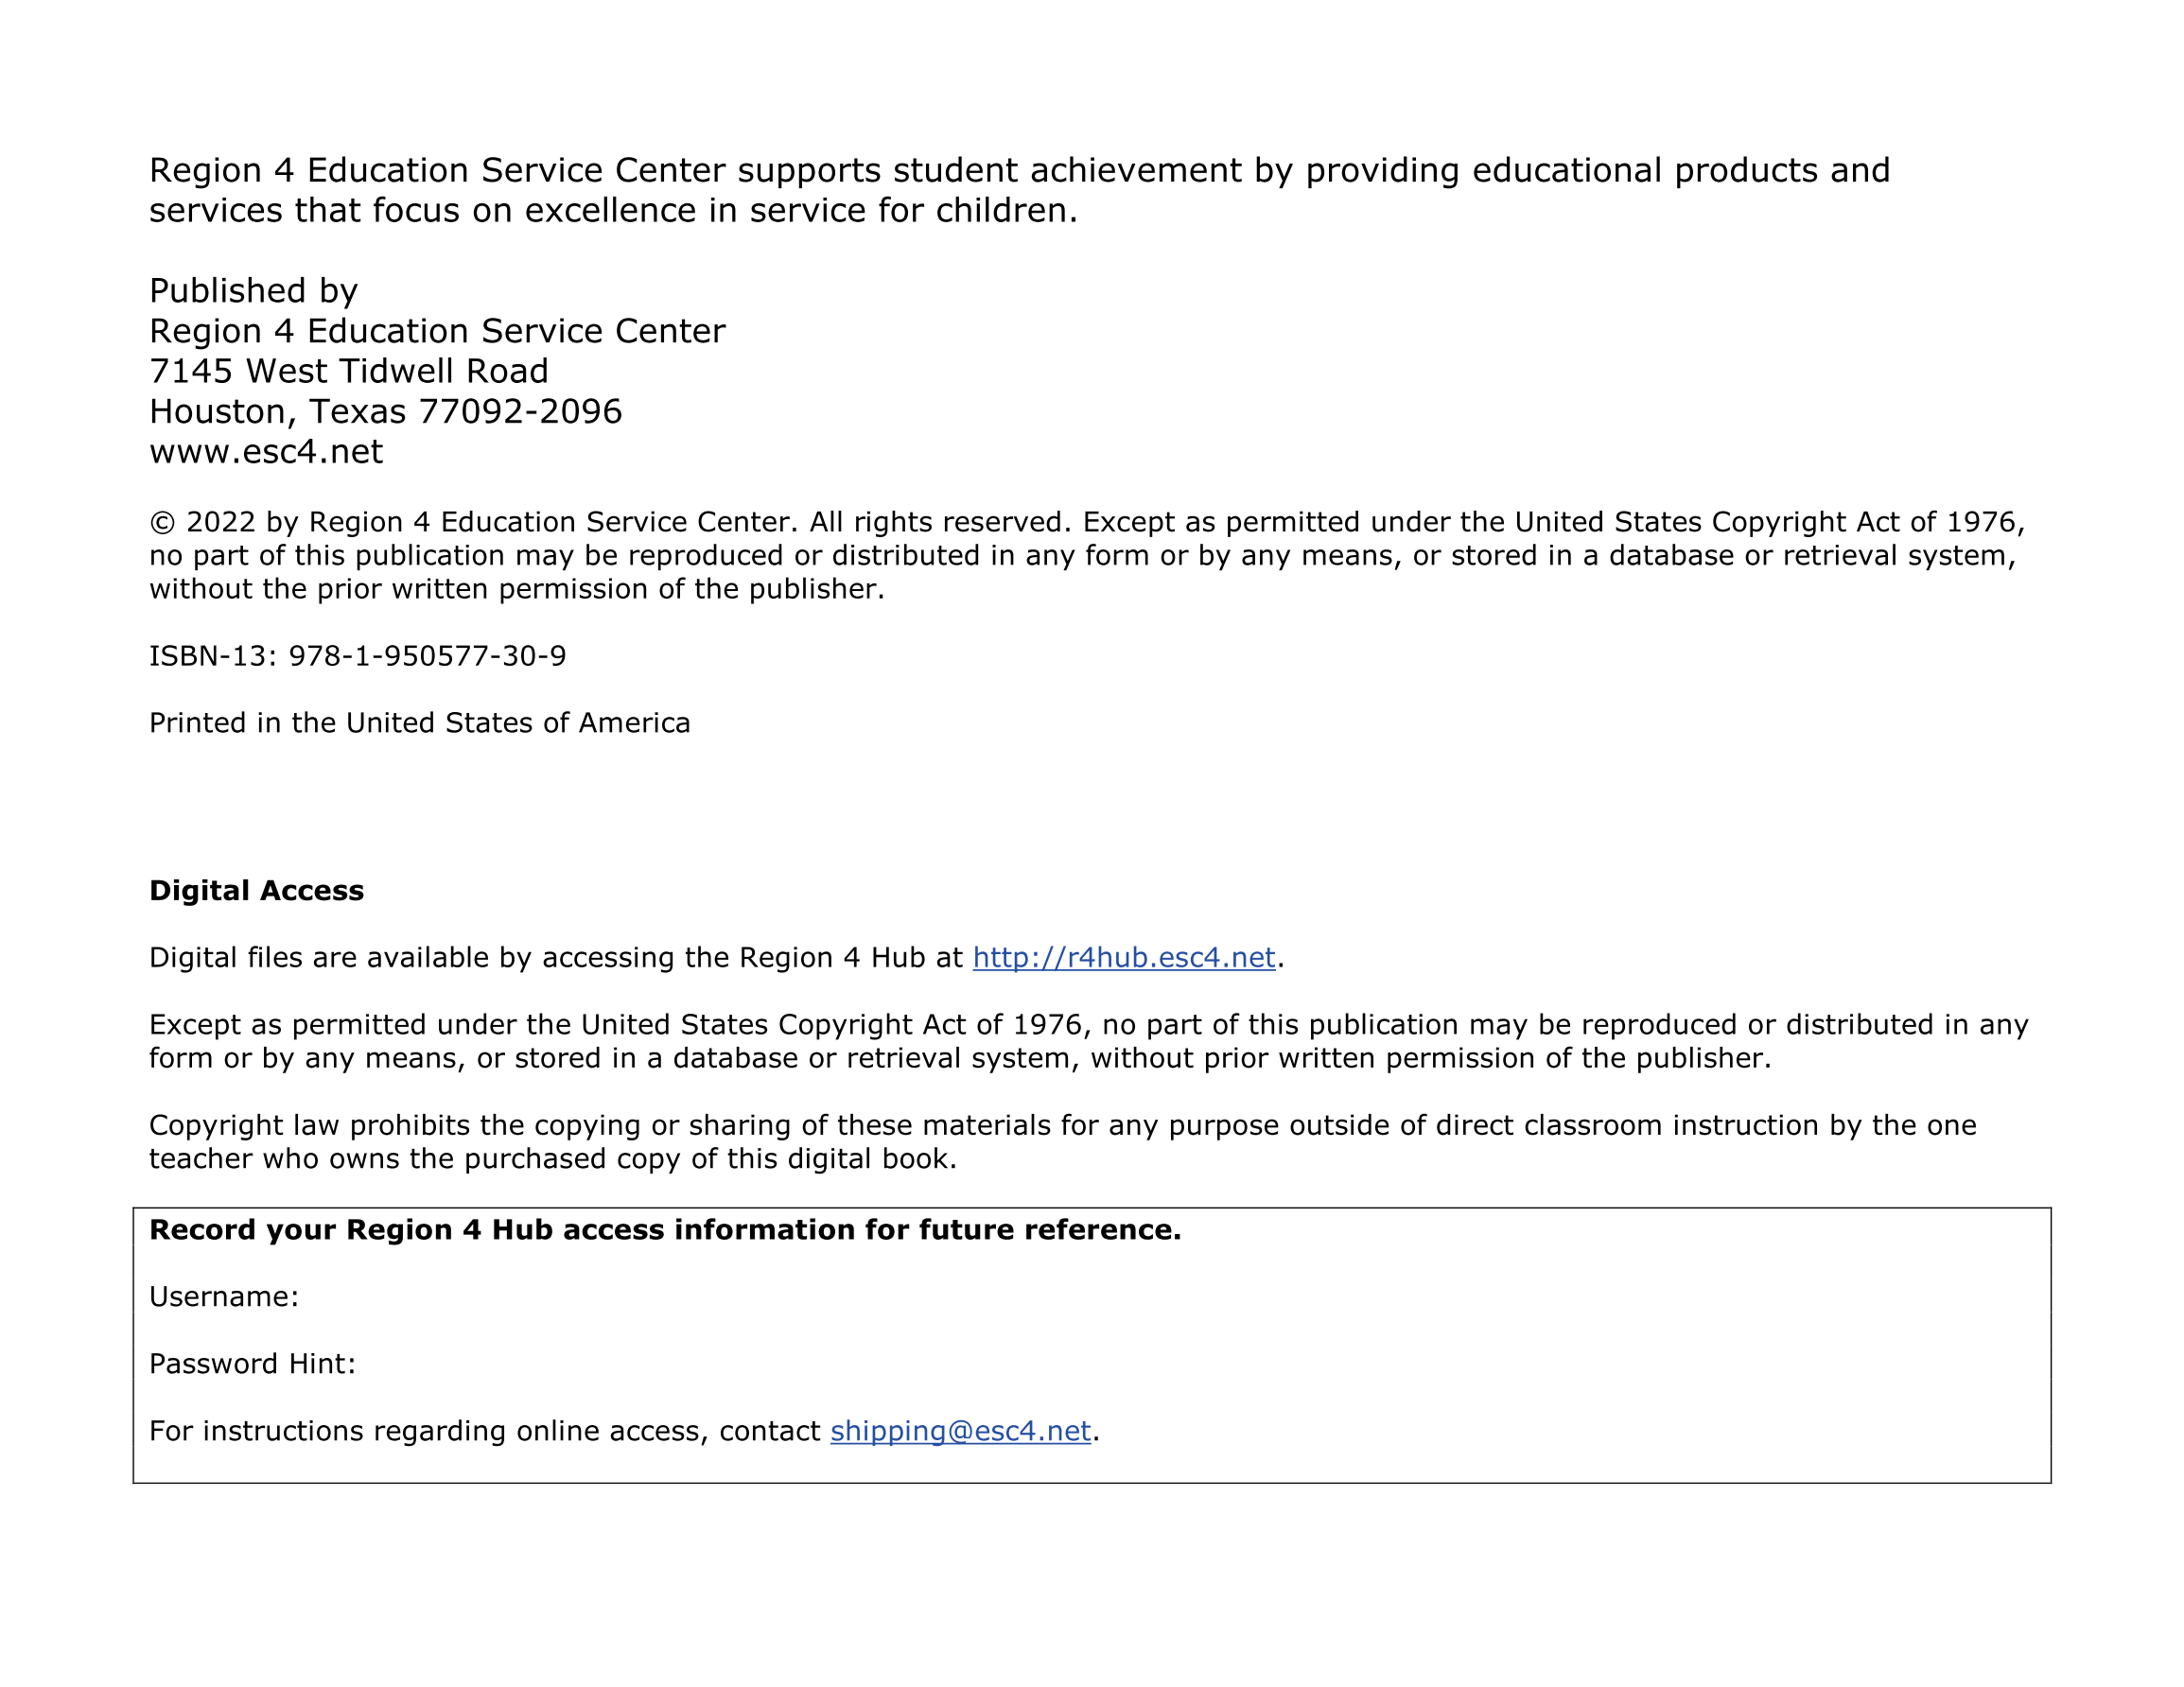Click the © 2022 copyright notice paragraph
This screenshot has width=2184, height=1687.
coord(1085,555)
